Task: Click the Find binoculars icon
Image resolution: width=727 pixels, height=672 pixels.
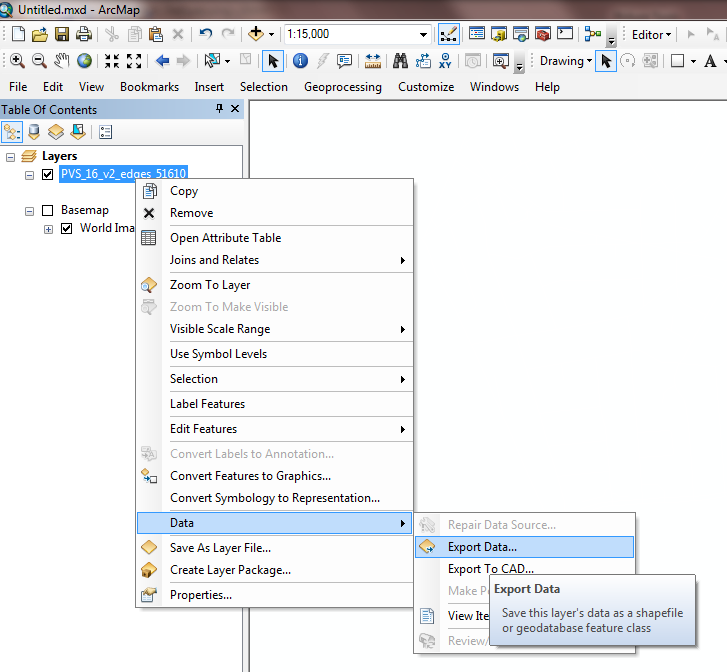Action: tap(400, 61)
